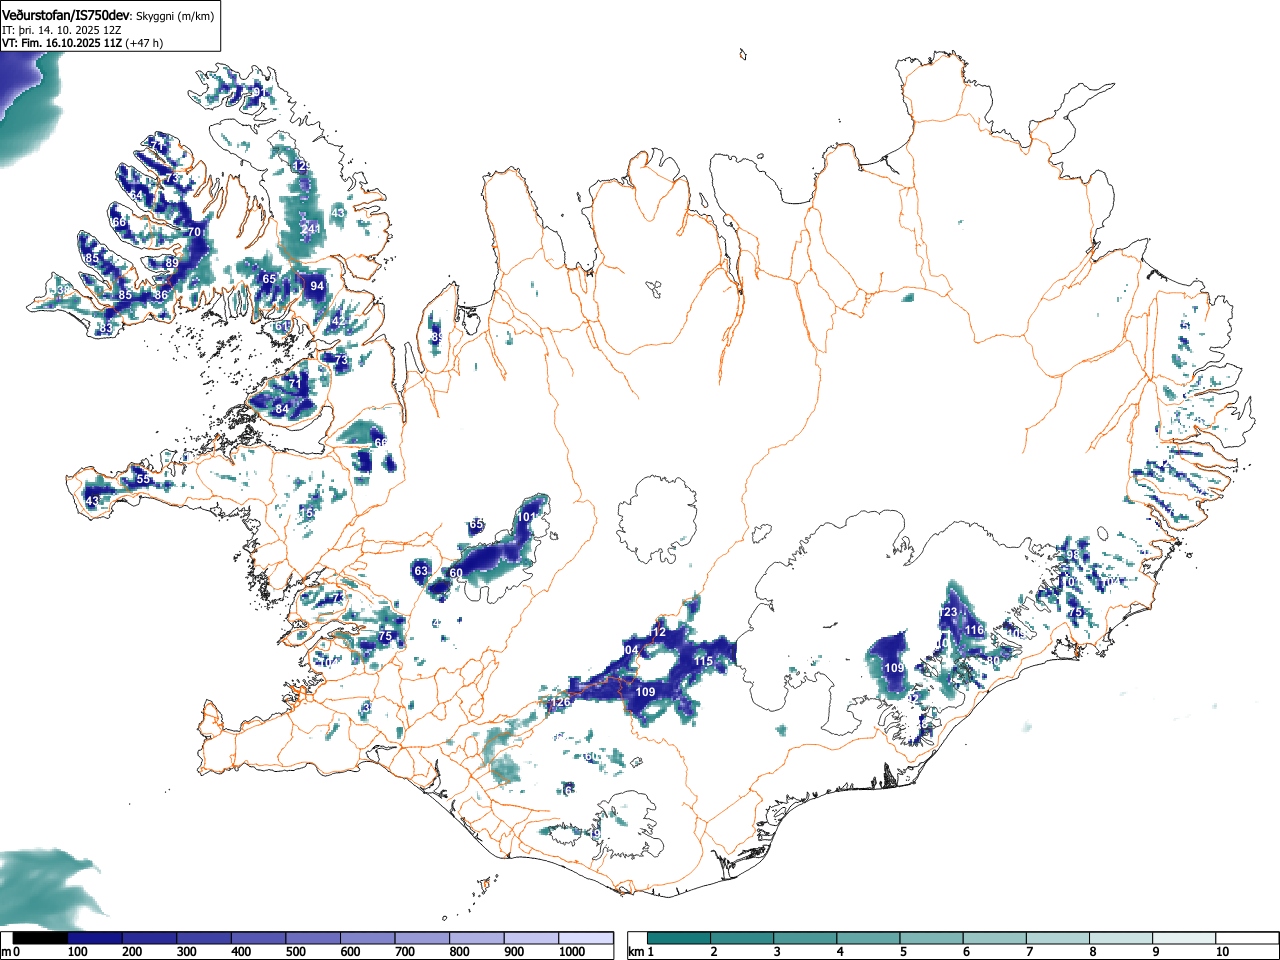Click the visibility value '63' on the map
Image resolution: width=1280 pixels, height=960 pixels.
(x=421, y=571)
